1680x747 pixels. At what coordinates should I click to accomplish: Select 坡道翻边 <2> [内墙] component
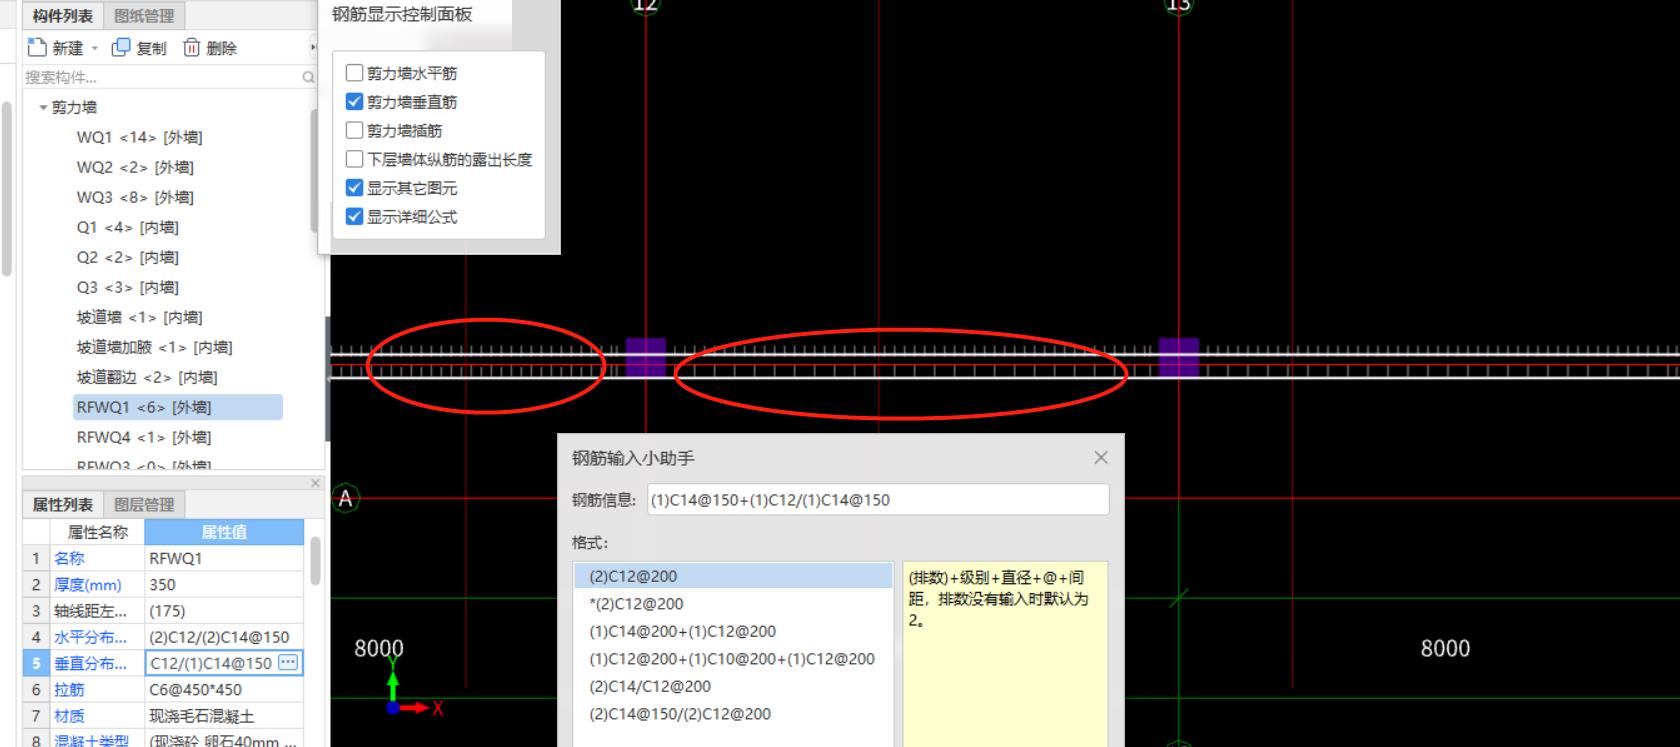147,377
